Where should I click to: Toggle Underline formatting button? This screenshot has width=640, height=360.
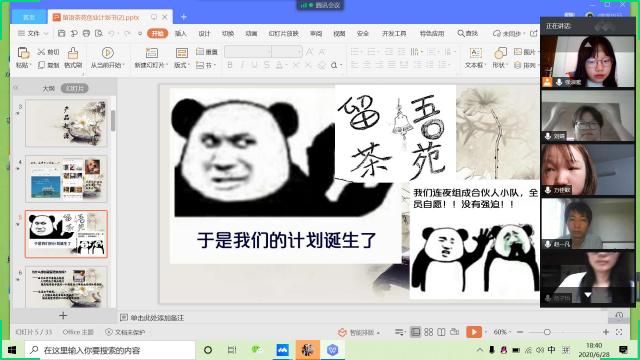click(254, 65)
